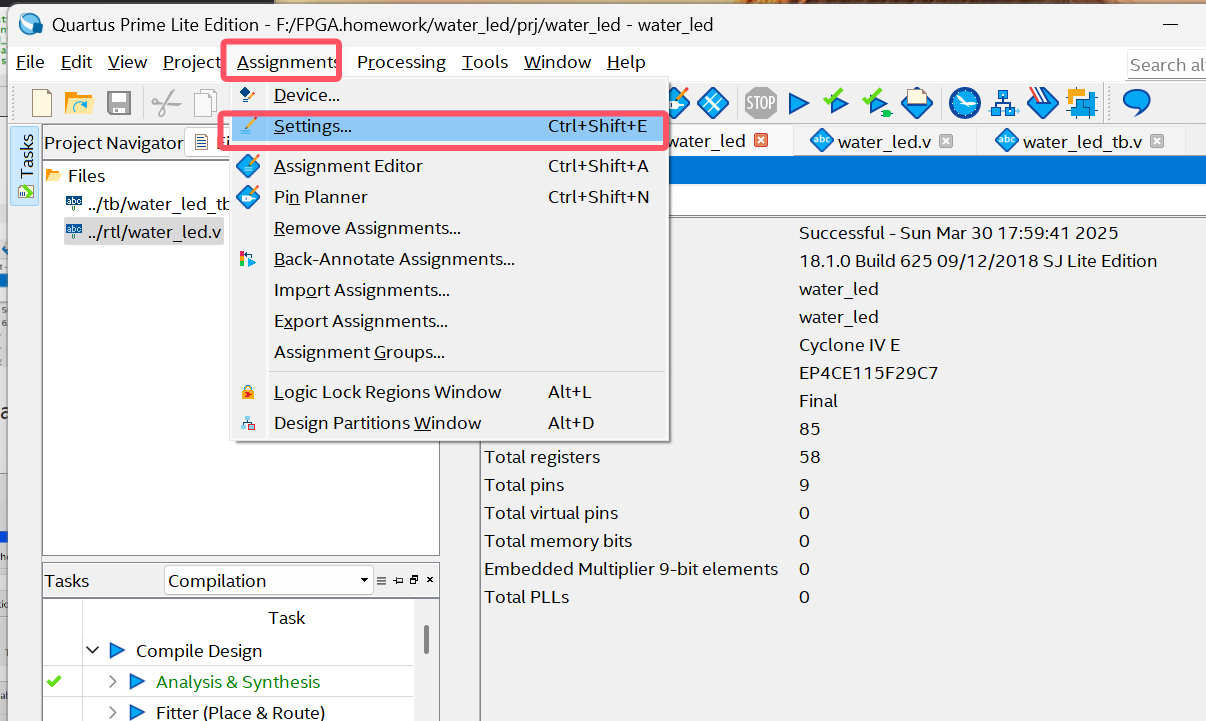The width and height of the screenshot is (1206, 721).
Task: Switch to the water_led.v tab
Action: point(883,141)
